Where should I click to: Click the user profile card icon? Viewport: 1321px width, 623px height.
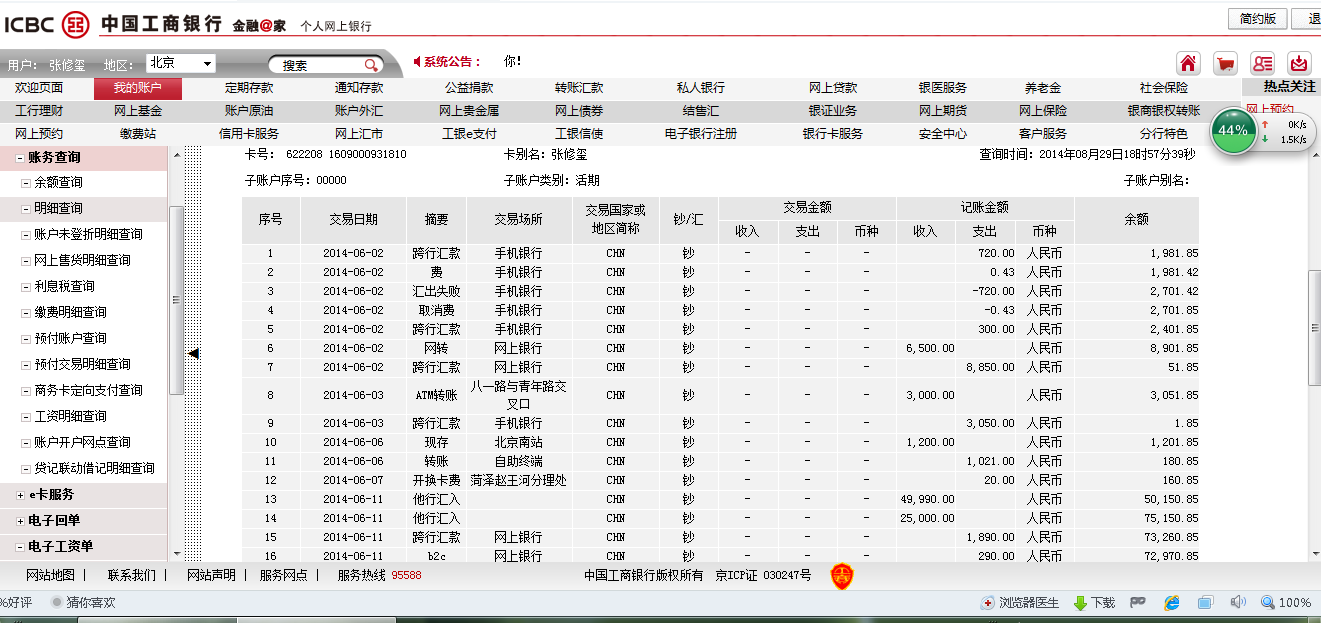tap(1262, 63)
